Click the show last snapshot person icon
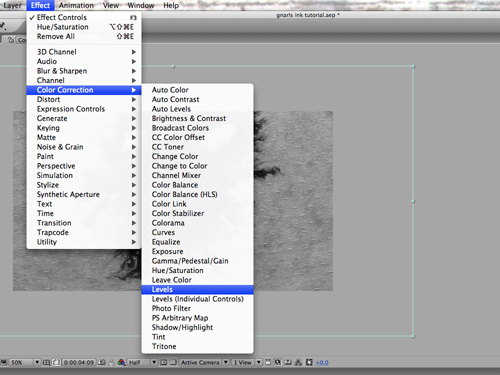The image size is (500, 375). click(x=111, y=362)
